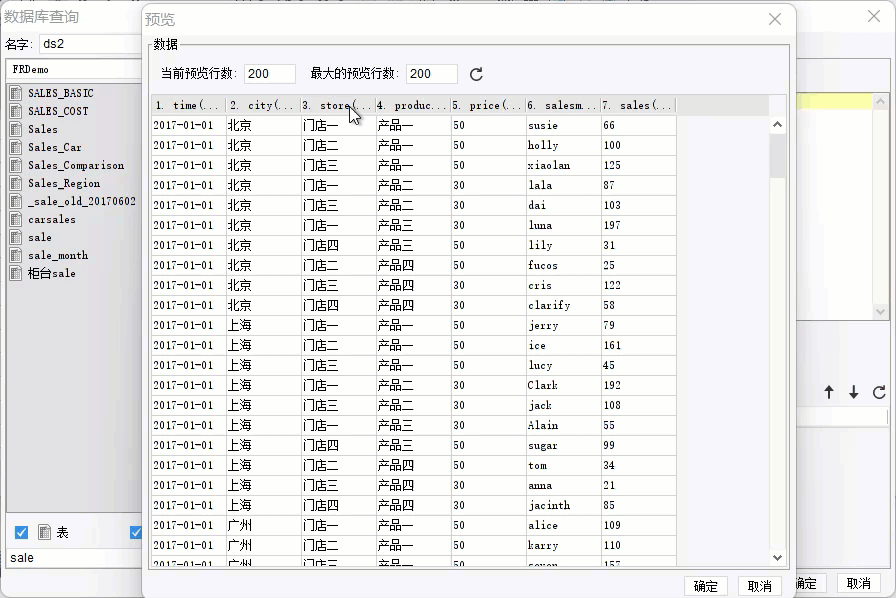Select the cell with salesman xiaolan
The height and width of the screenshot is (598, 896).
pos(563,165)
